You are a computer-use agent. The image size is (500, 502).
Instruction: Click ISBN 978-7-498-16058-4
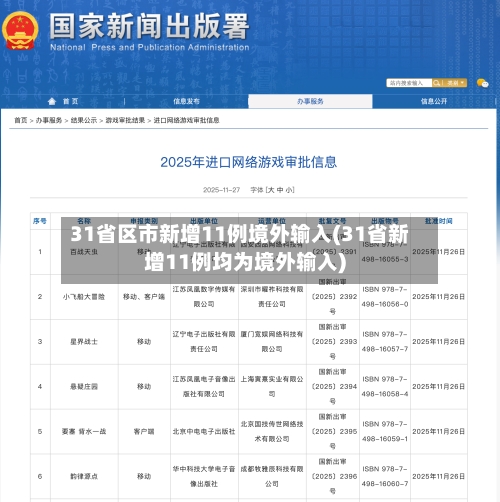click(x=385, y=387)
